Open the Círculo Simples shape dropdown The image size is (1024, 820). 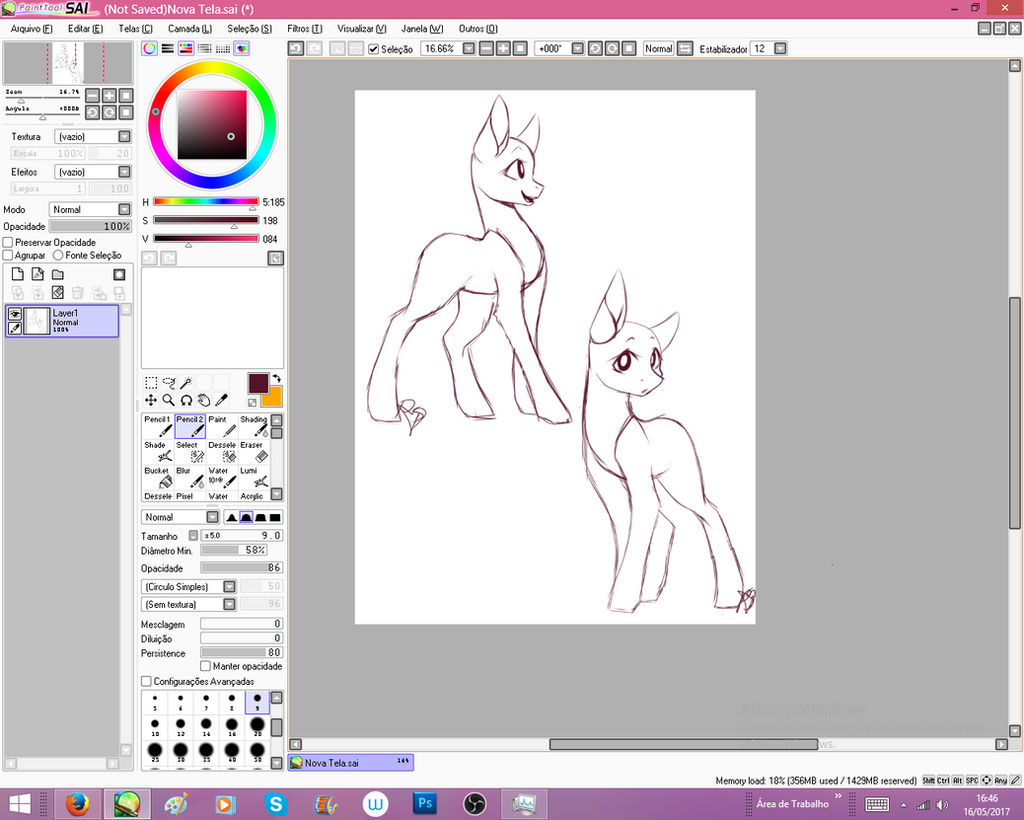[188, 586]
